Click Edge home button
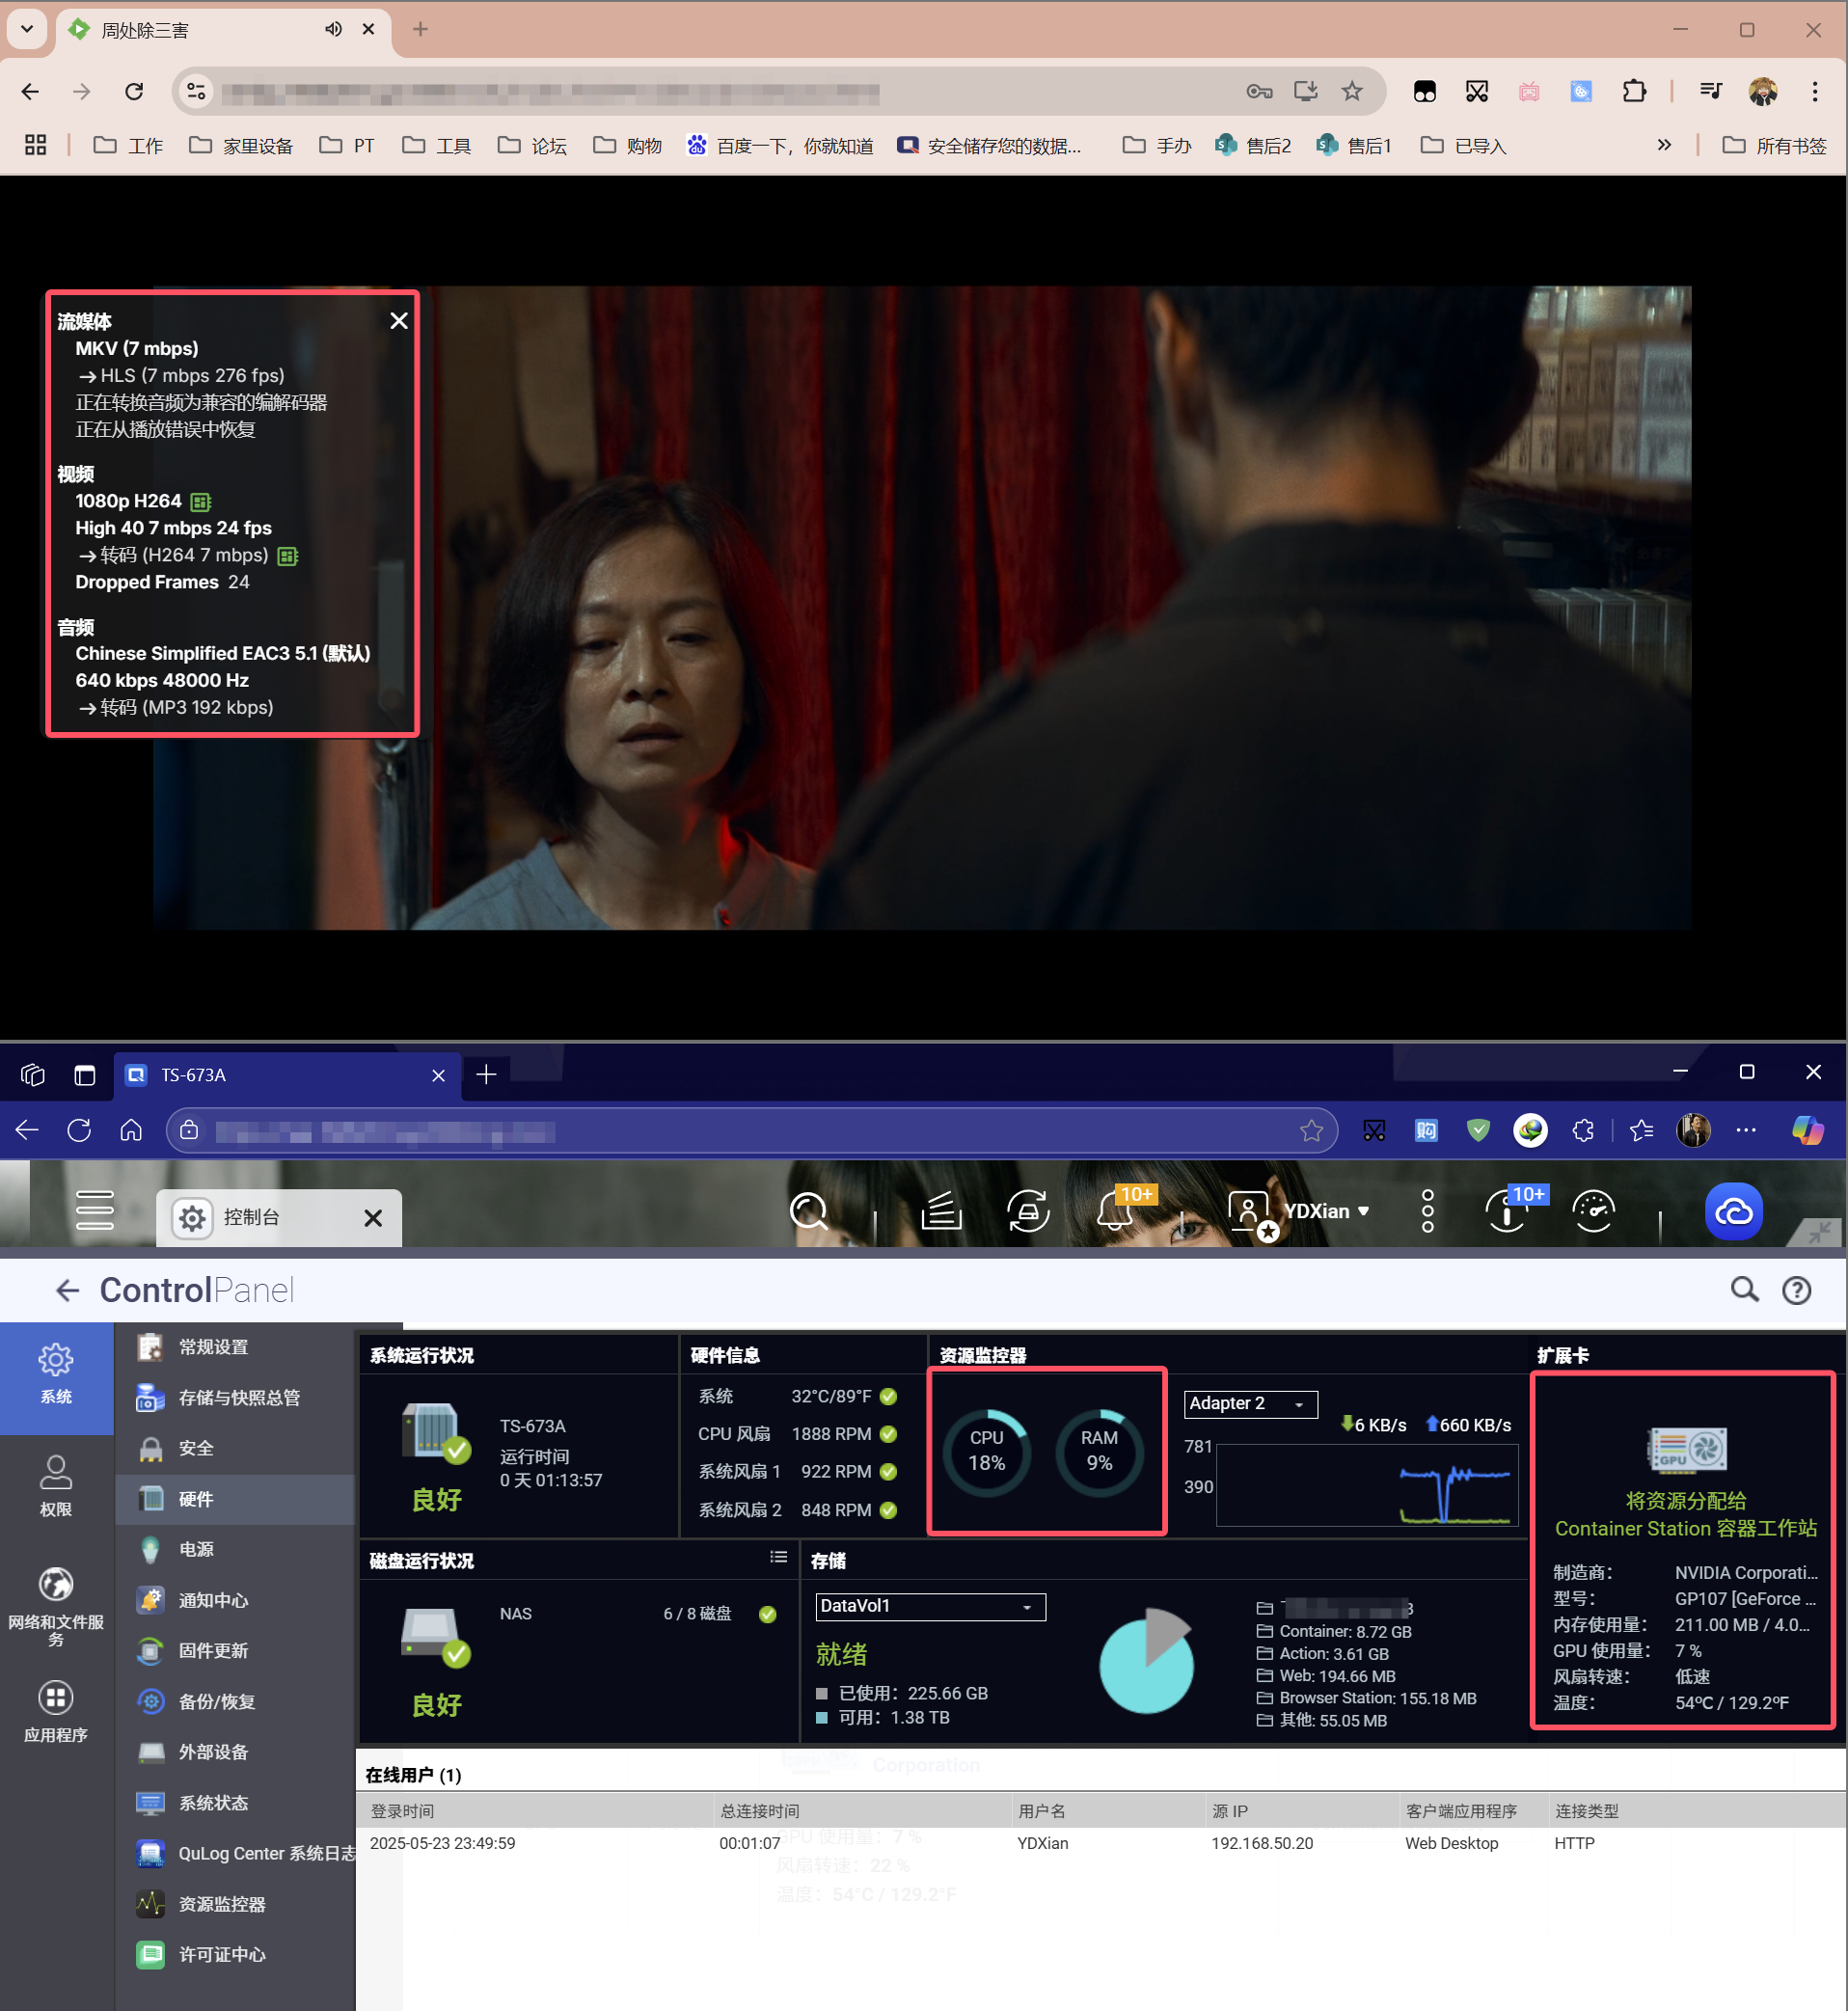 (x=131, y=1130)
